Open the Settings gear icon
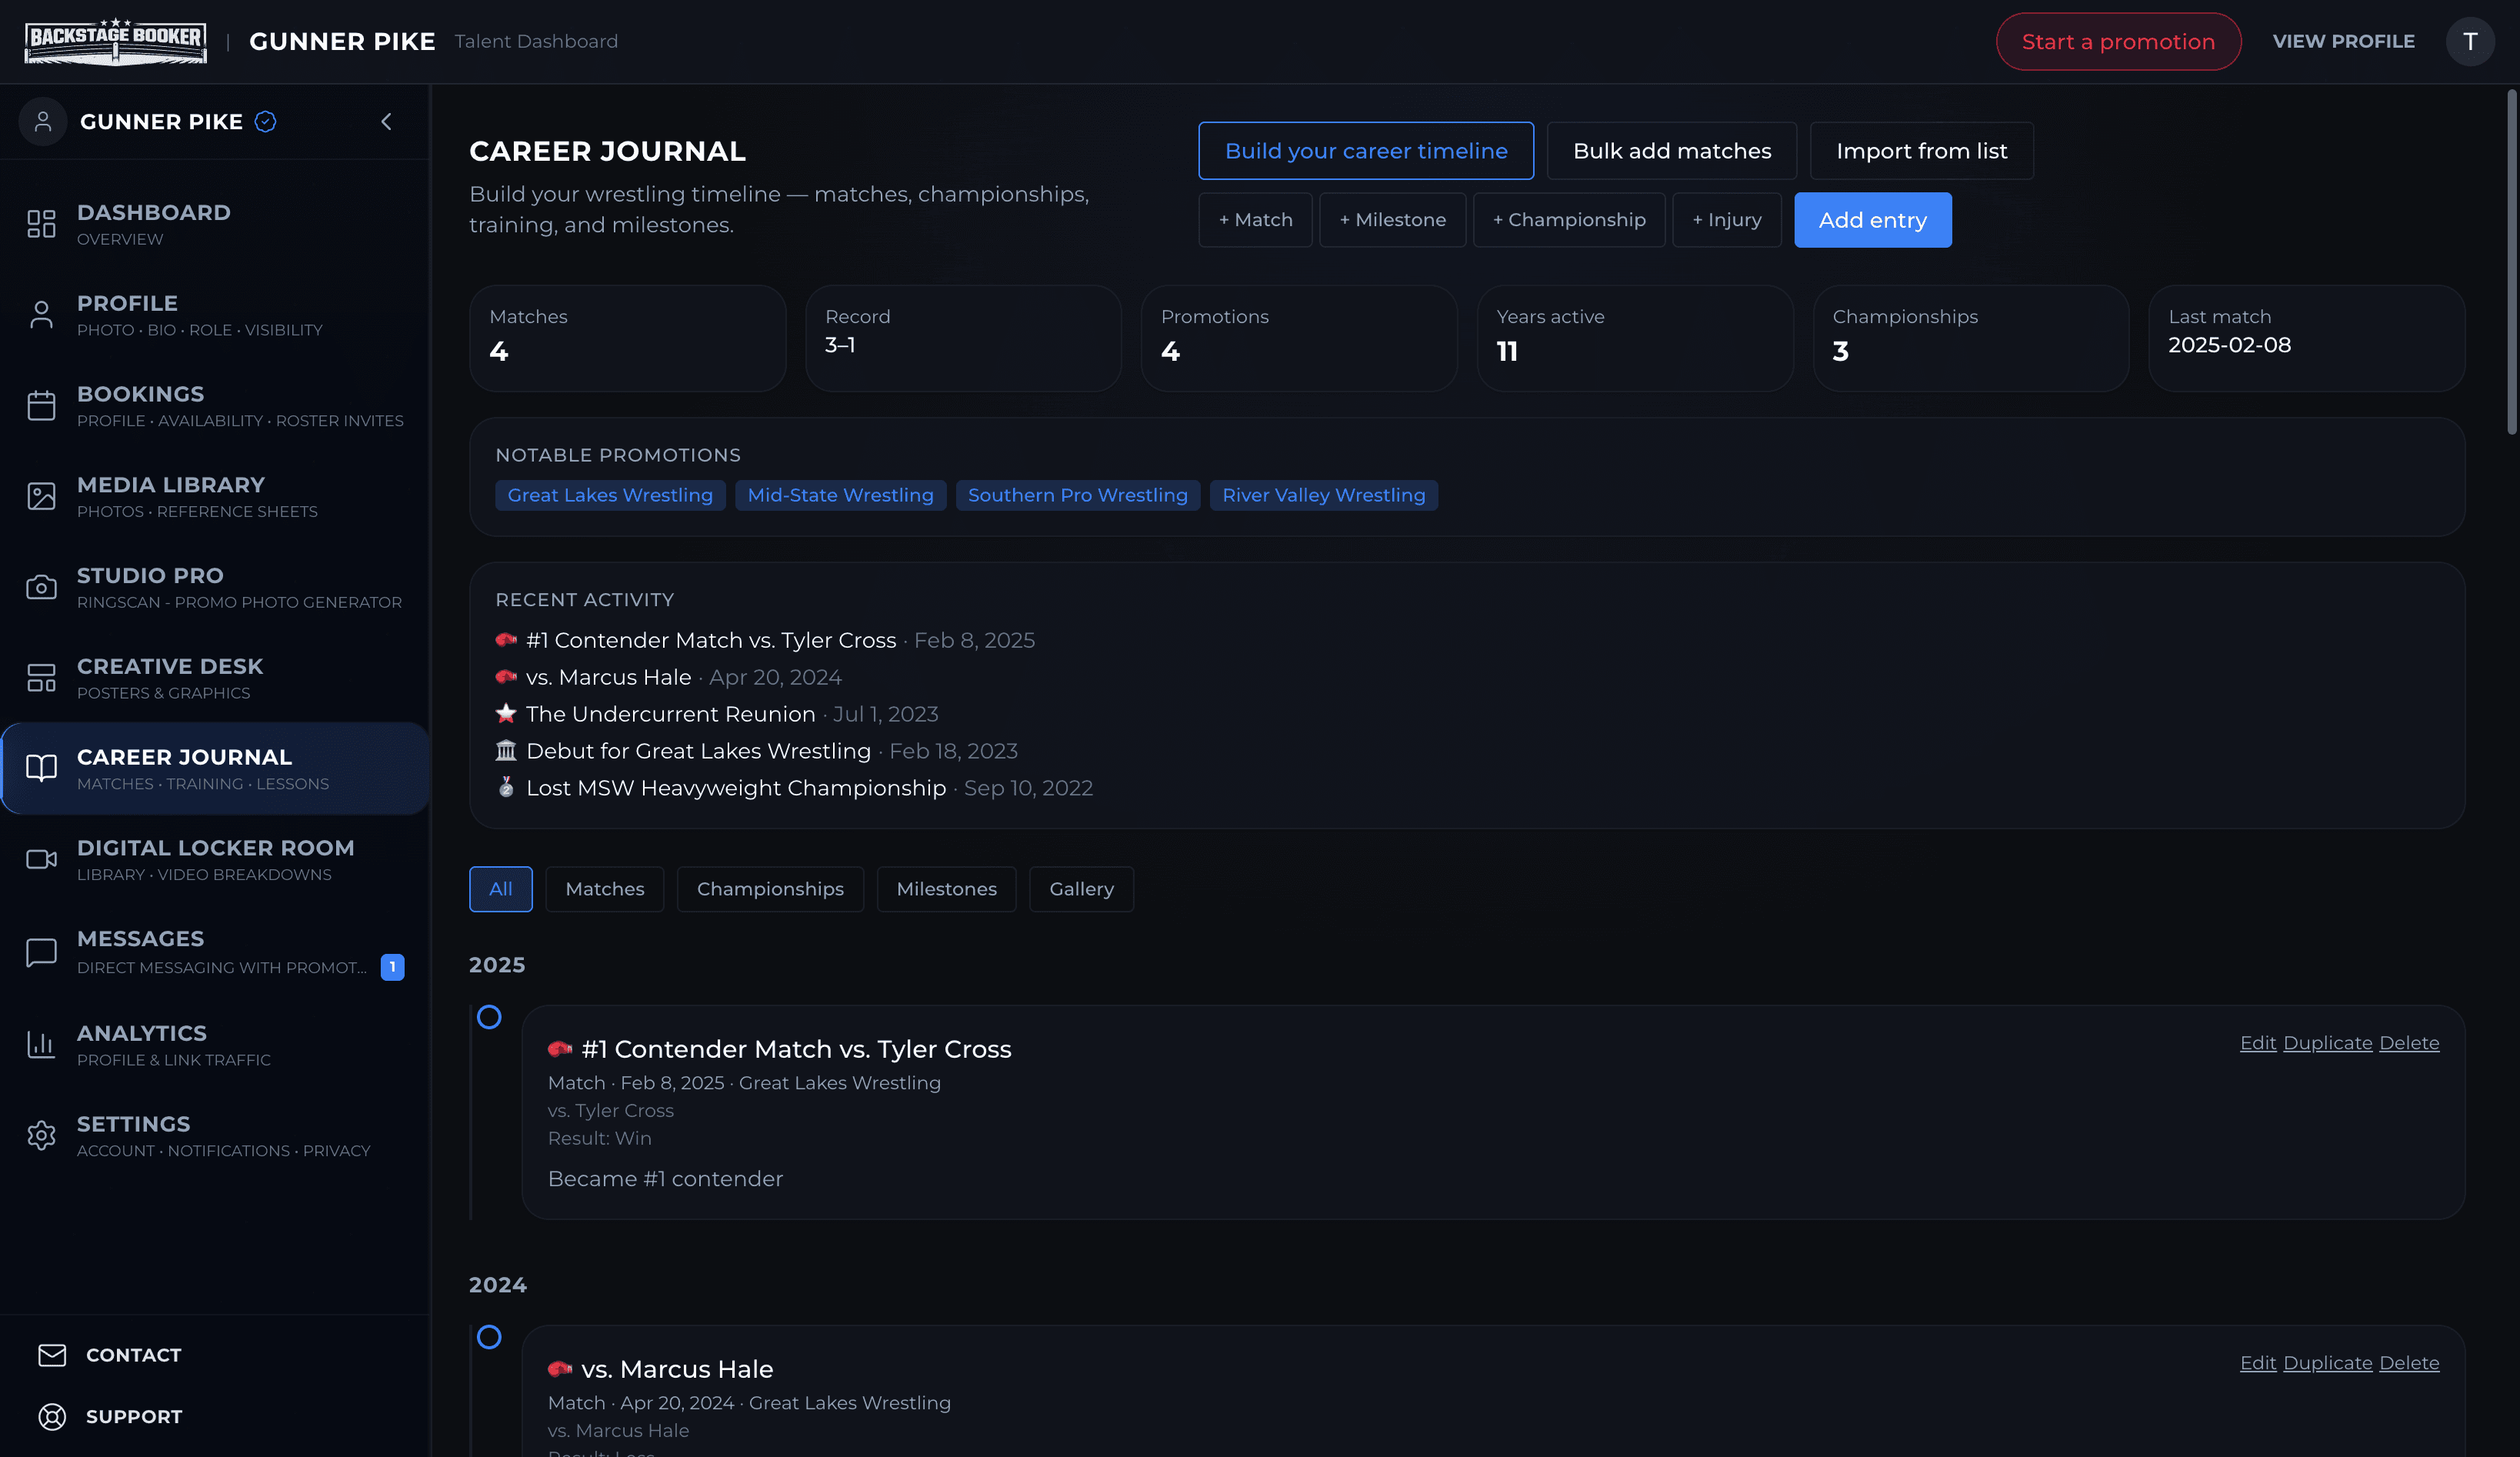Image resolution: width=2520 pixels, height=1457 pixels. tap(41, 1135)
